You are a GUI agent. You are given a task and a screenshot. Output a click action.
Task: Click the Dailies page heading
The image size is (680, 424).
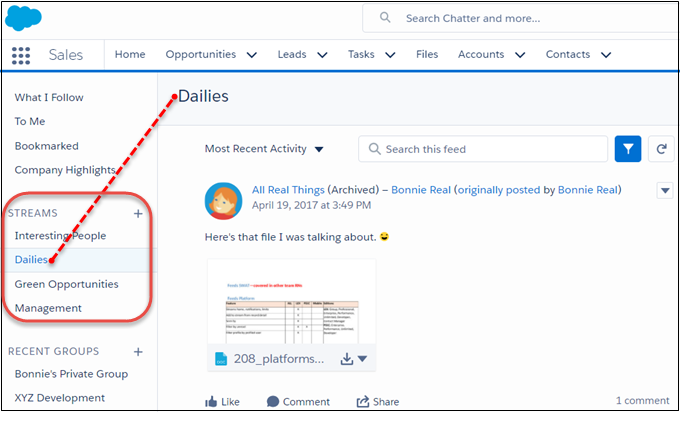click(x=203, y=96)
